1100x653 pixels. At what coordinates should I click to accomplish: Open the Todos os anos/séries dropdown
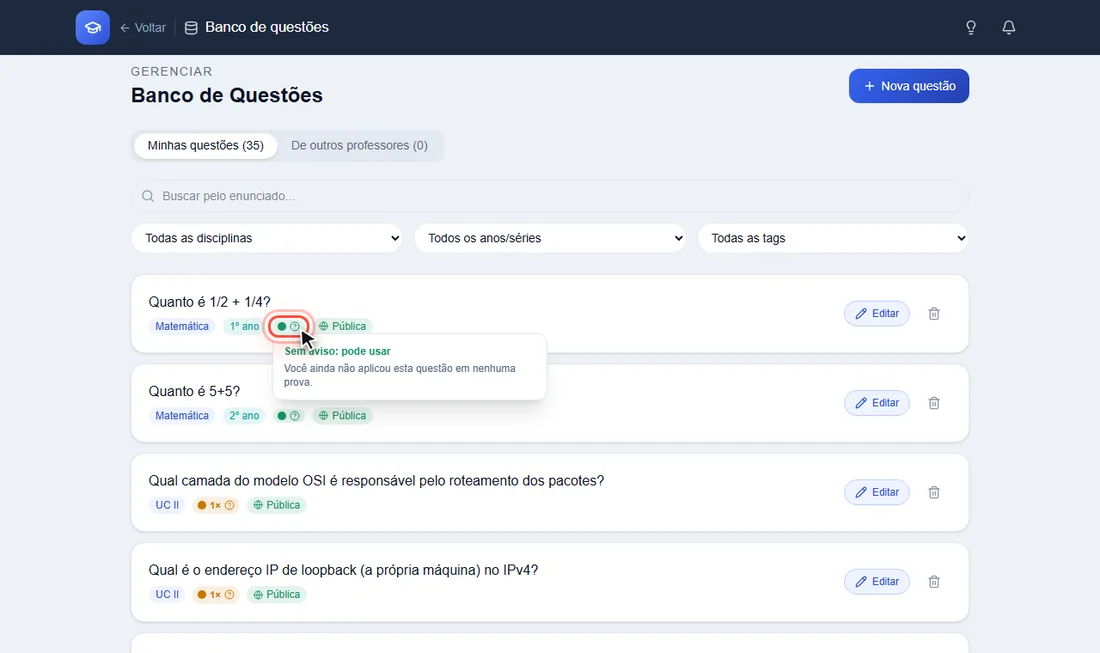pos(550,238)
